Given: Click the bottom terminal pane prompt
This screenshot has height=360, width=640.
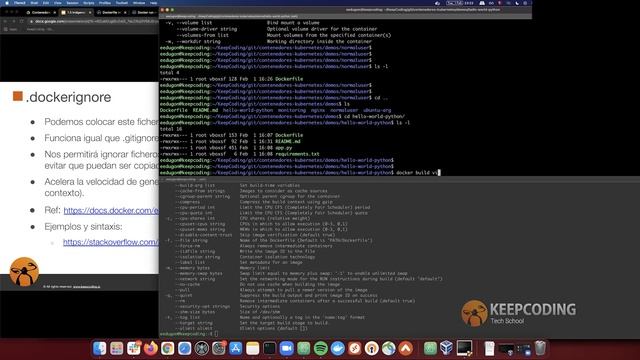Looking at the screenshot, I should [x=188, y=334].
